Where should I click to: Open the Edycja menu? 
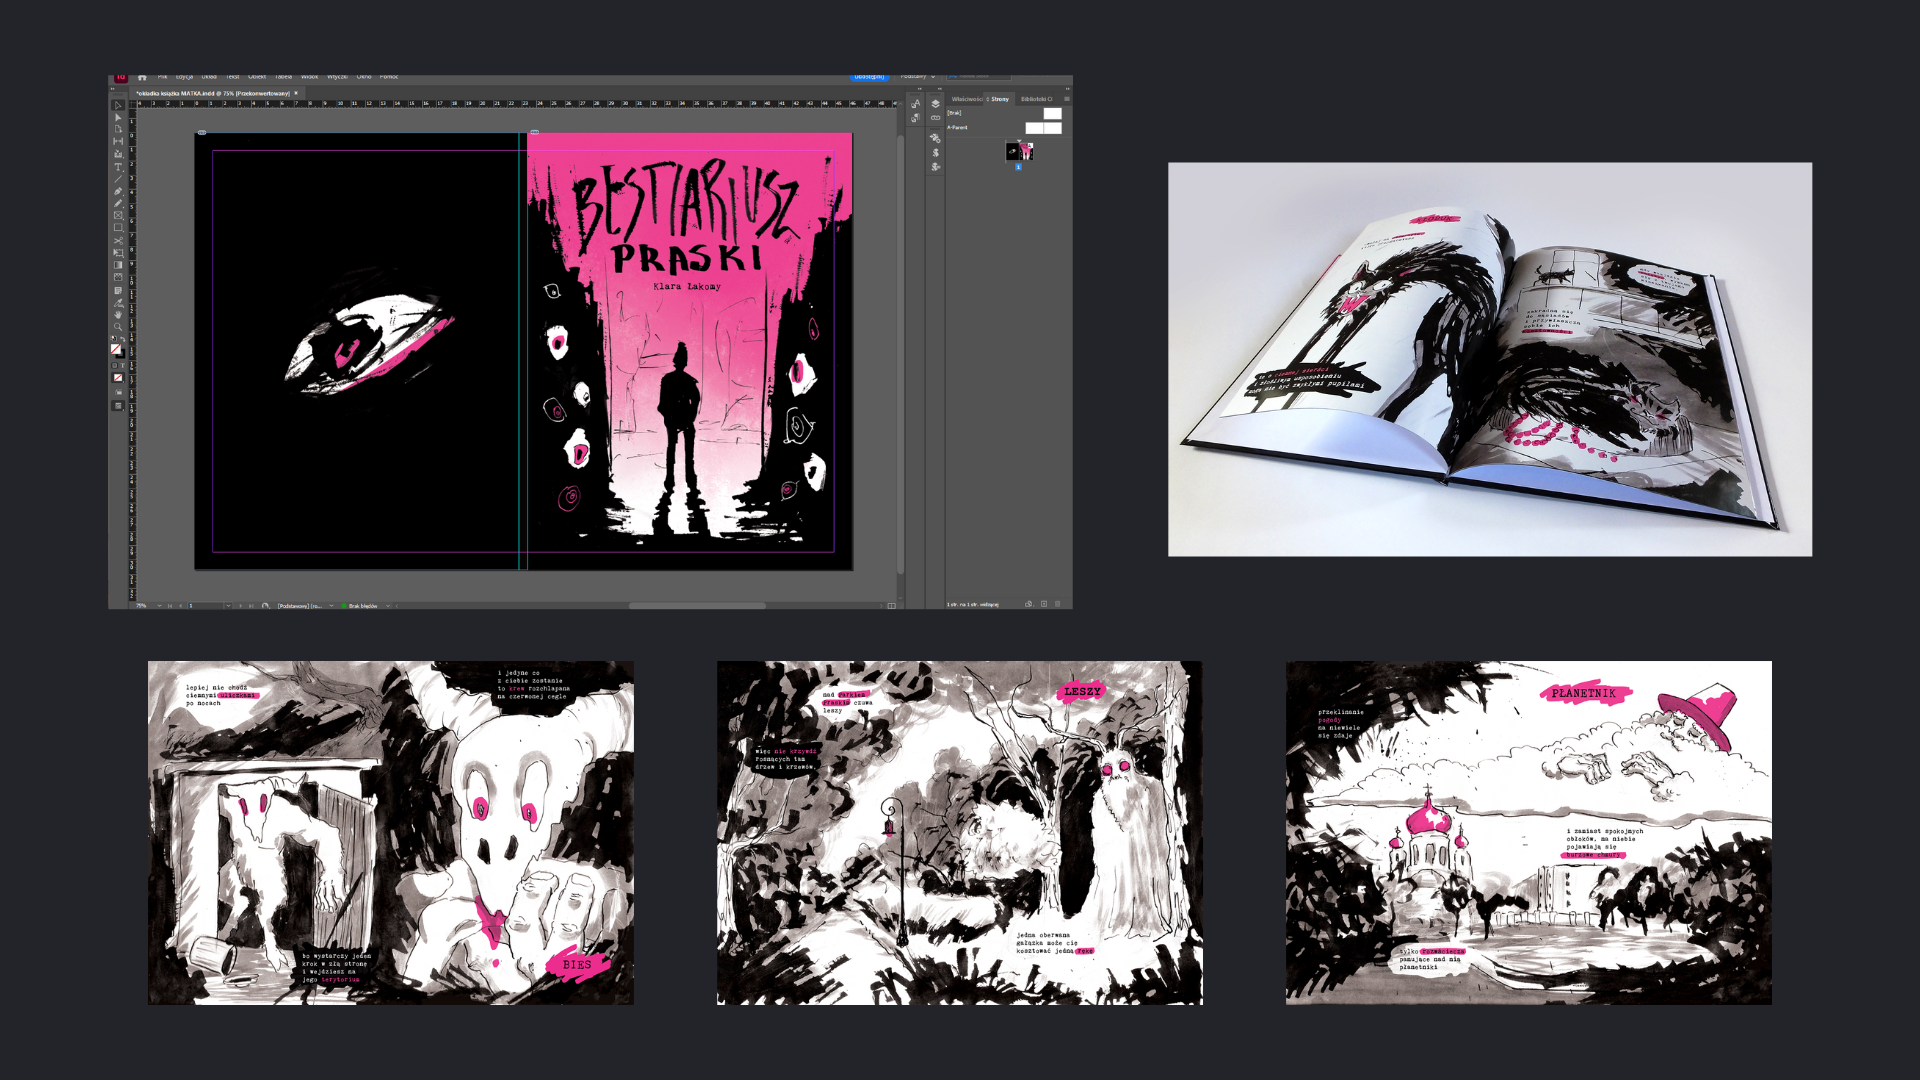184,76
